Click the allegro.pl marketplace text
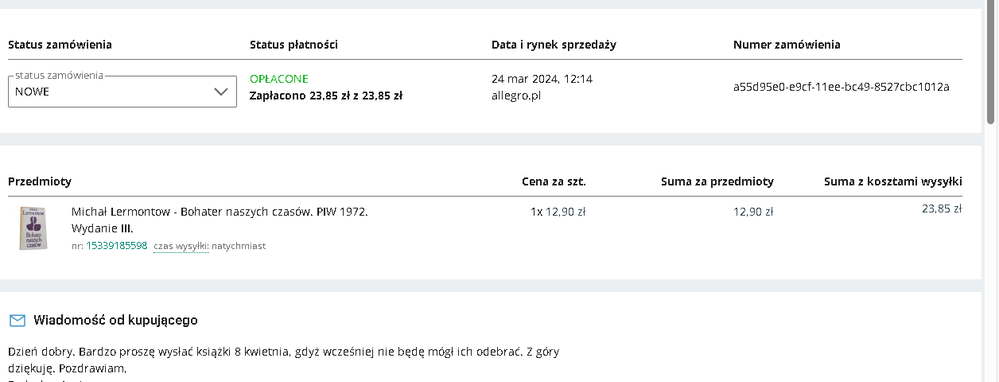Image resolution: width=999 pixels, height=382 pixels. (516, 96)
